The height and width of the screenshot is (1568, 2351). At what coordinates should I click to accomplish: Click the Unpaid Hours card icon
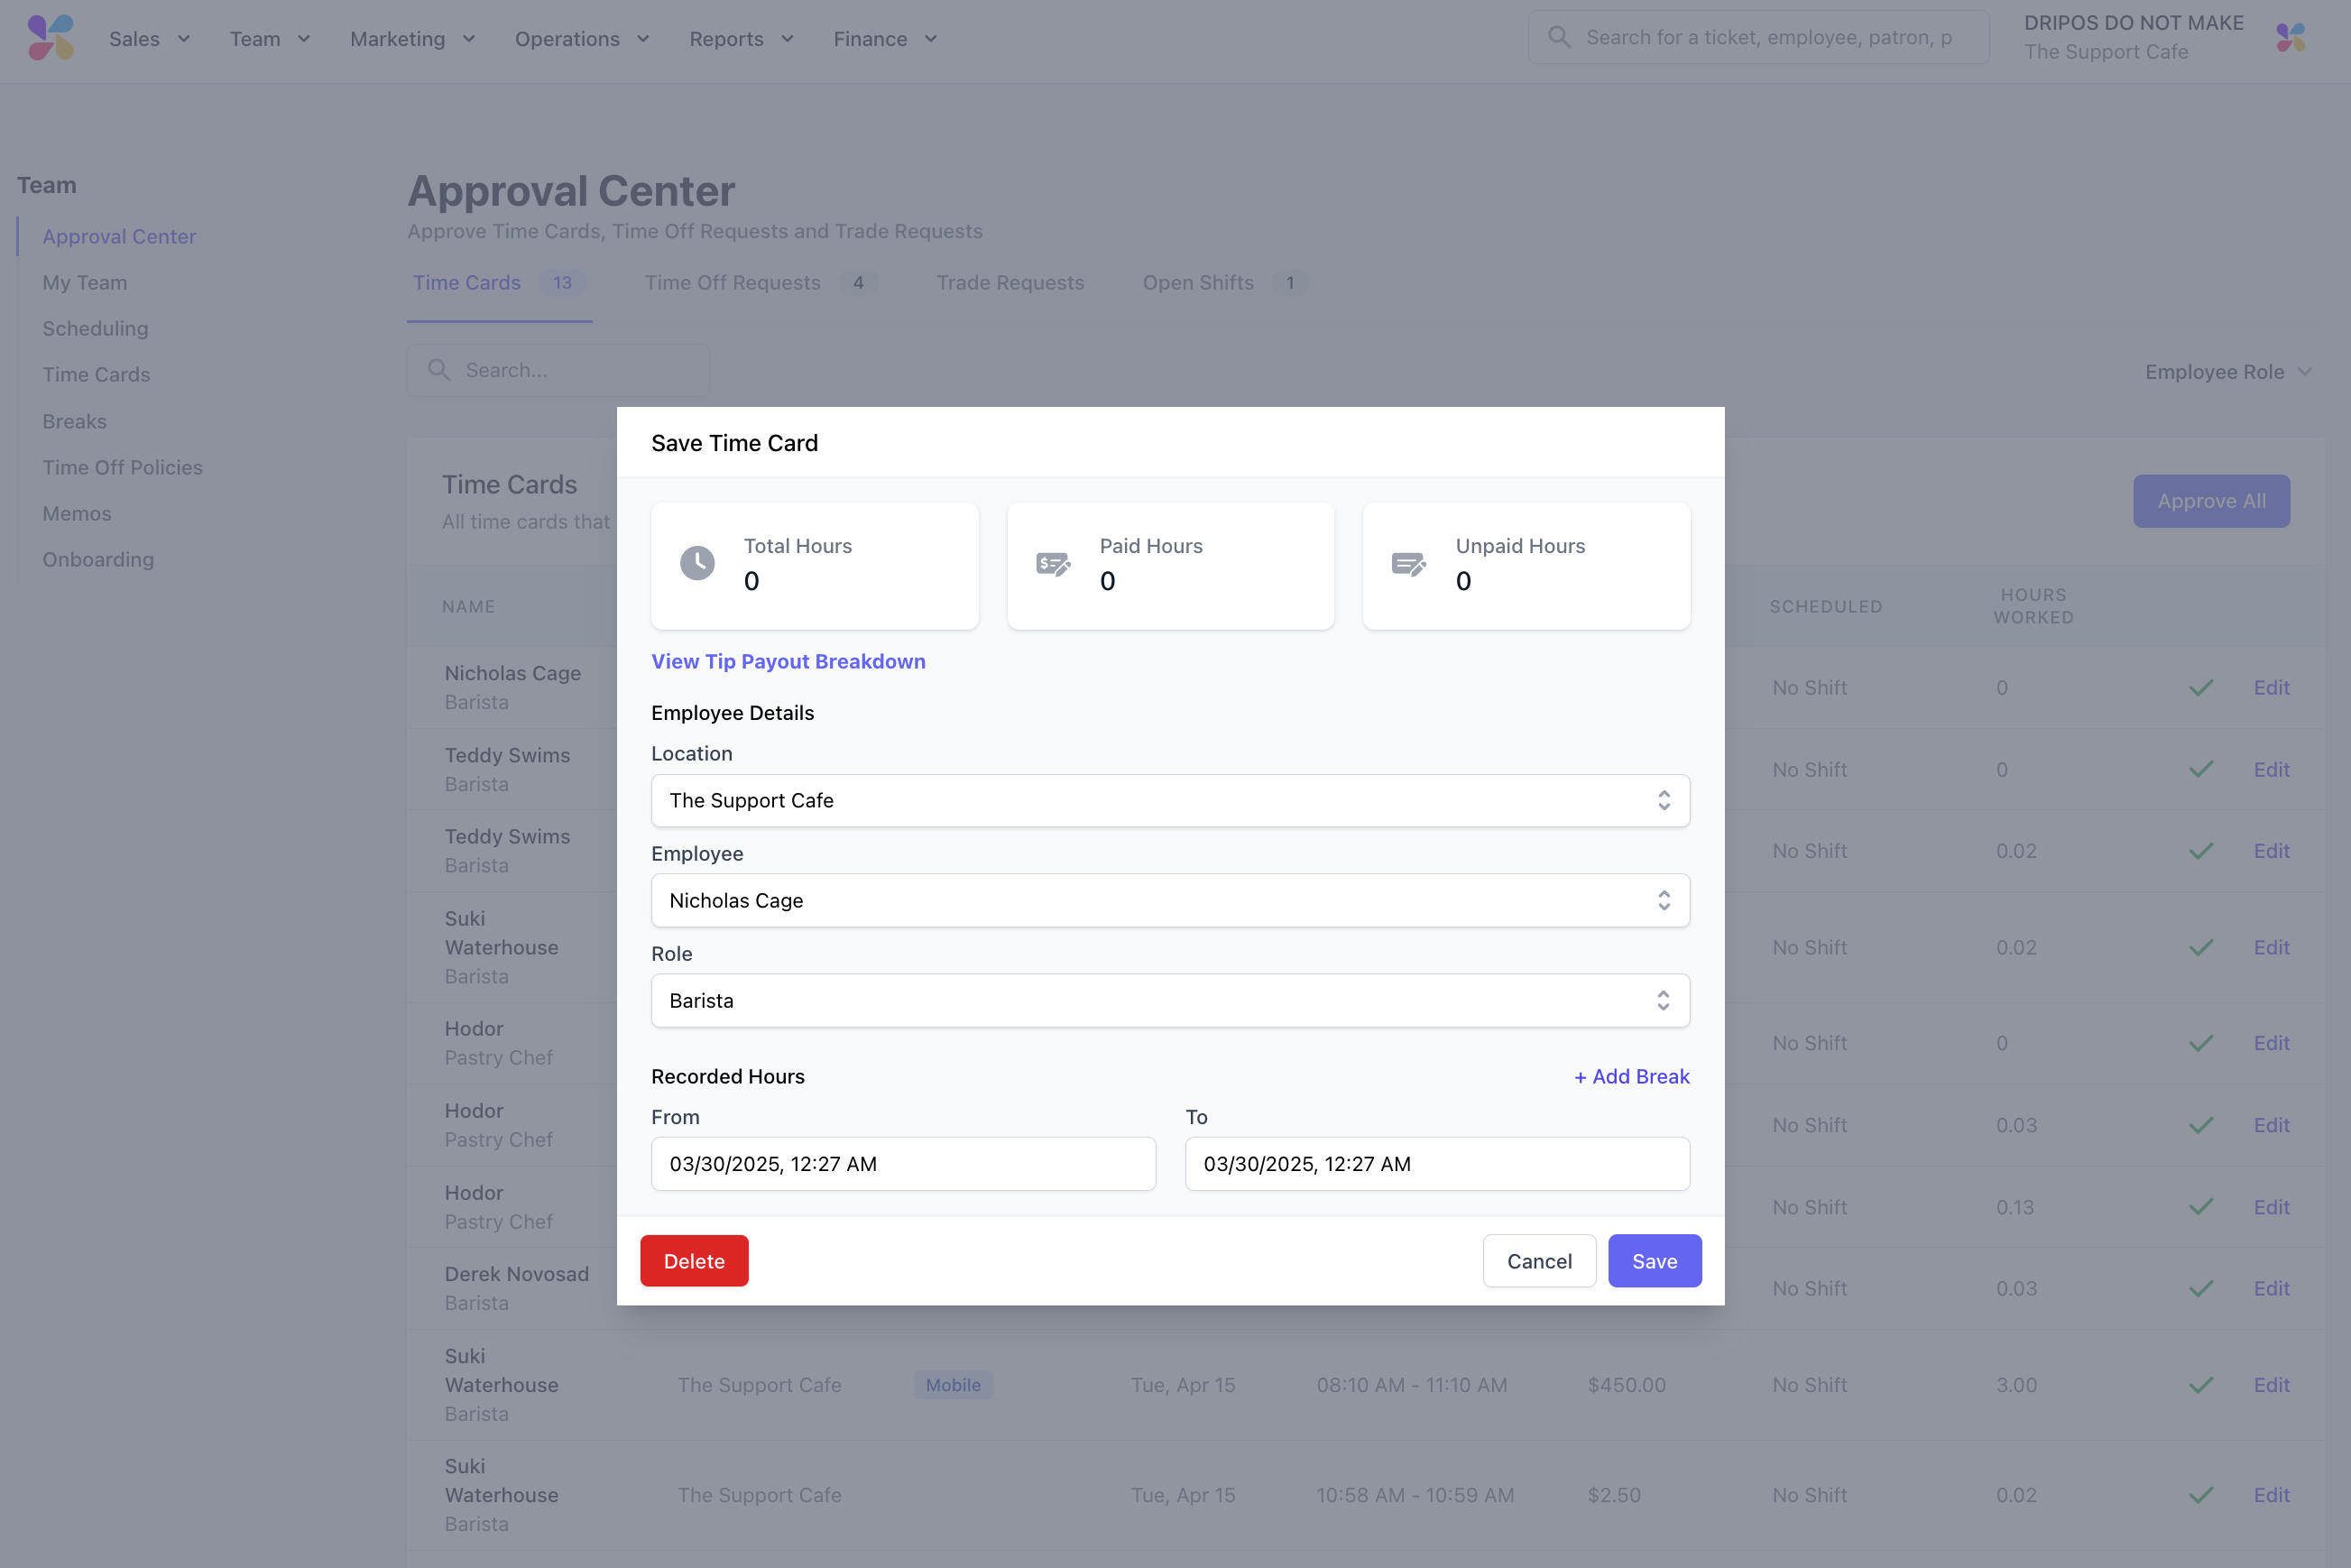click(1408, 564)
